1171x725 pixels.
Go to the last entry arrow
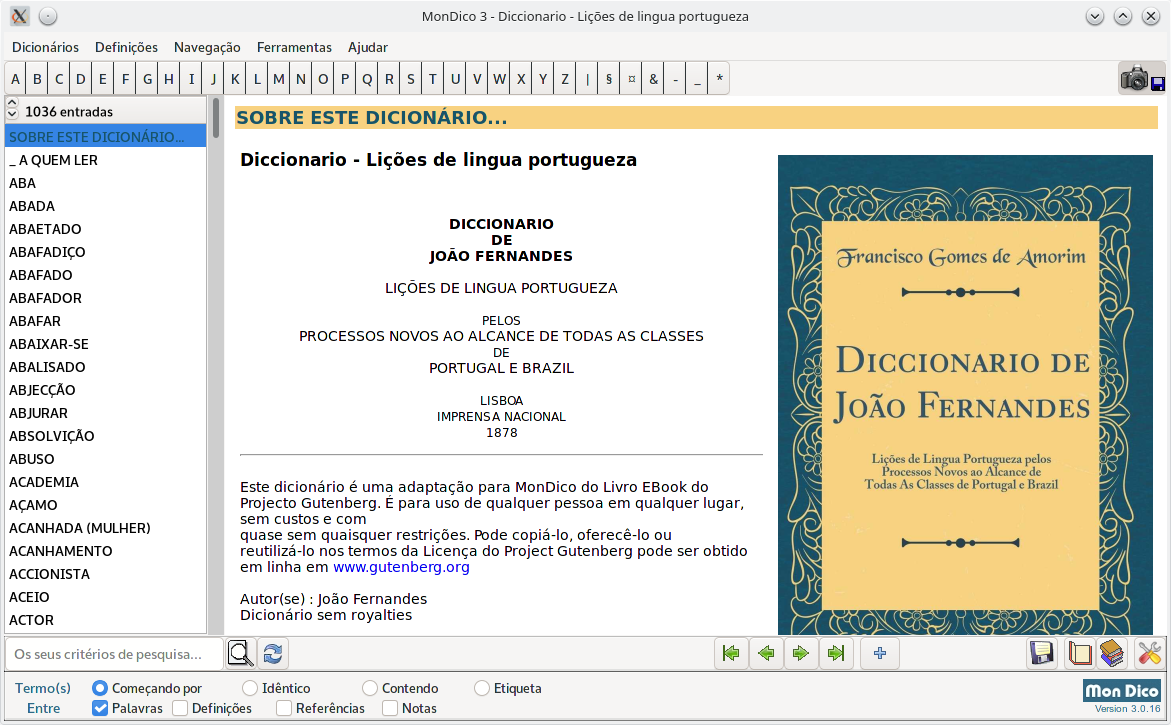point(836,653)
